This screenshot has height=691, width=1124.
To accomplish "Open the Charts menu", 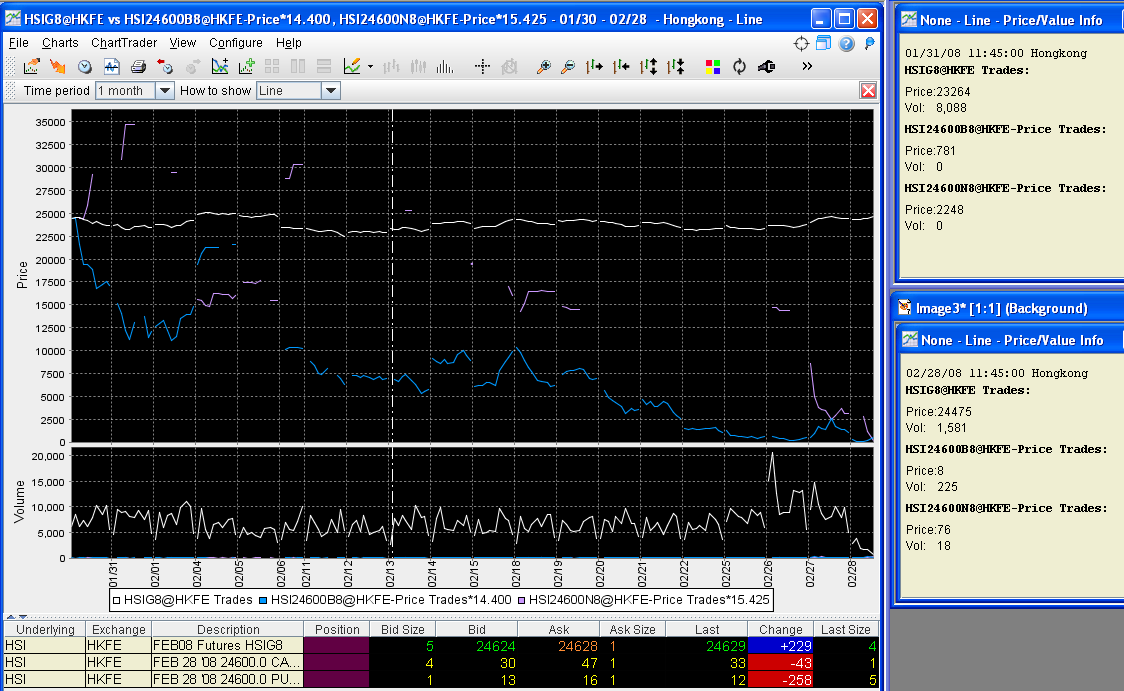I will 60,43.
